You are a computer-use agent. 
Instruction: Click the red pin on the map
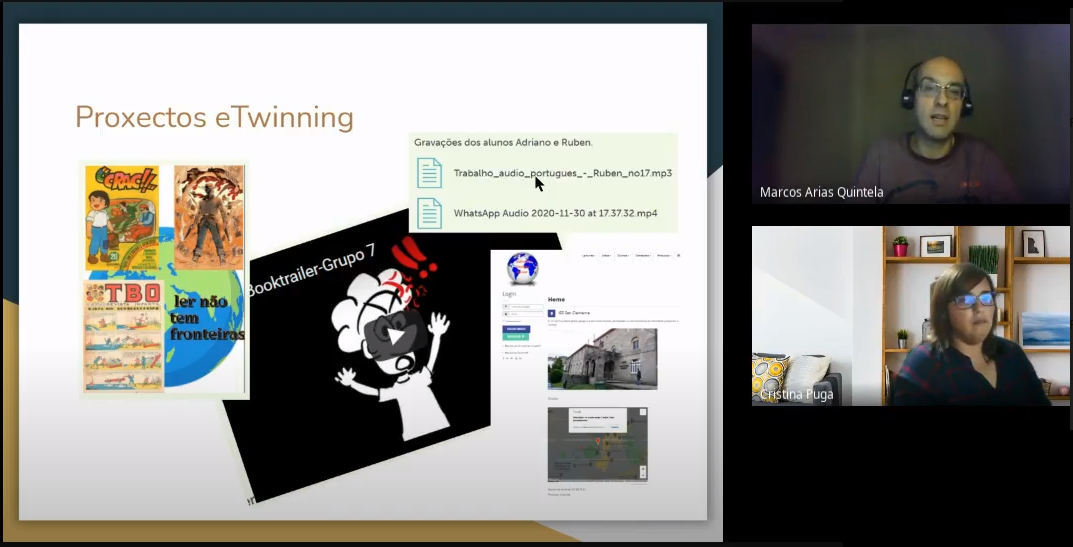(x=598, y=442)
